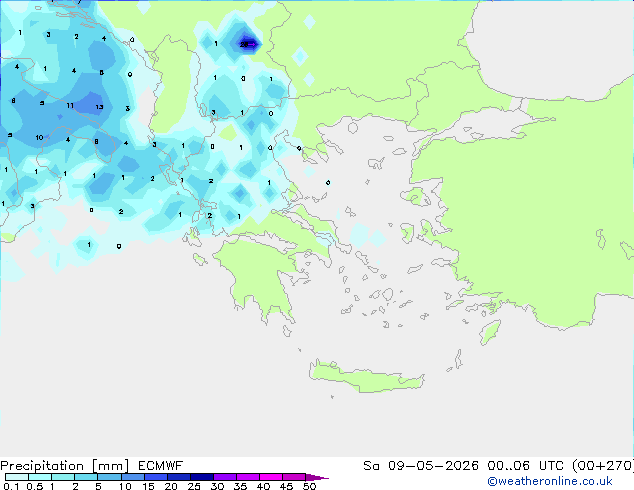Click the legend scale label '0.1'
The image size is (634, 490).
coord(11,486)
